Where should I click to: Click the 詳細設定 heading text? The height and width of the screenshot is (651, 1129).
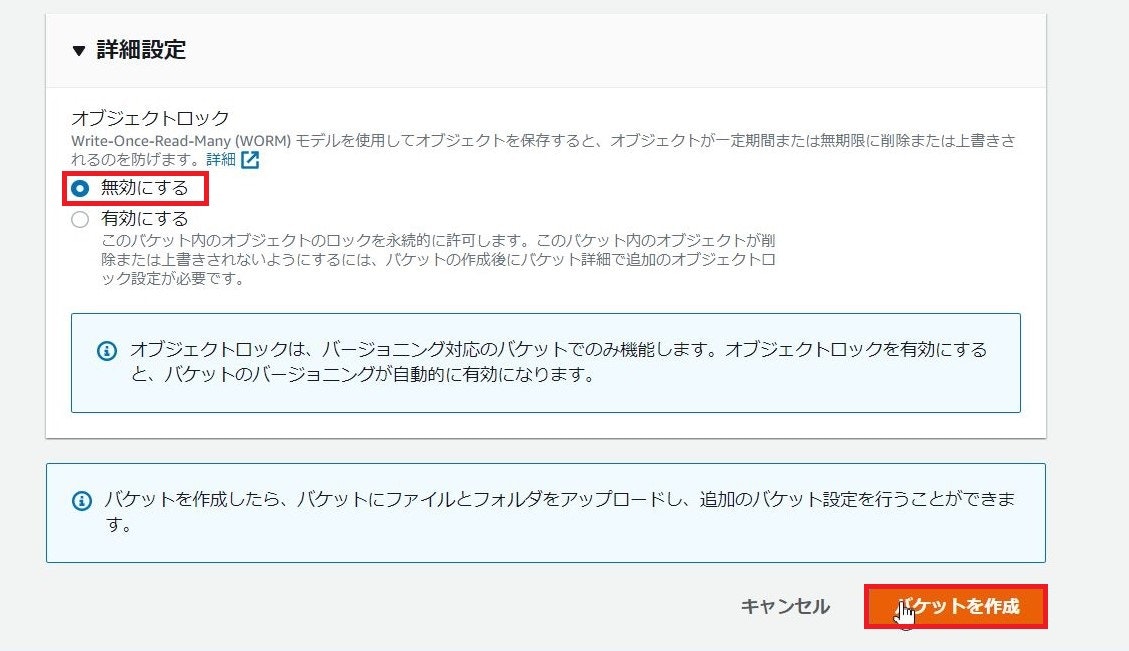click(141, 50)
